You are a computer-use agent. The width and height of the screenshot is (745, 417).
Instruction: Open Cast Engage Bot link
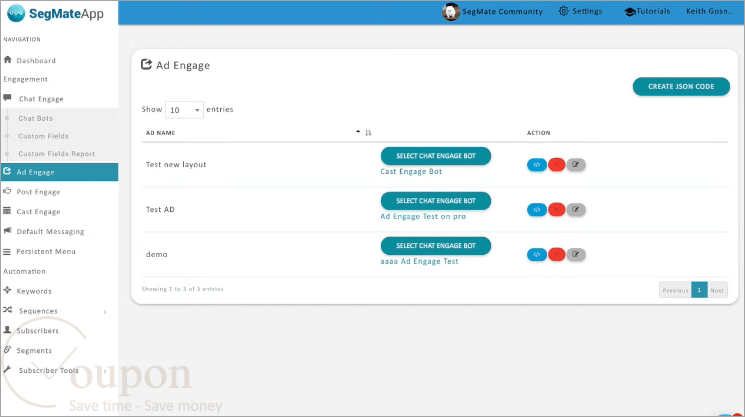(411, 171)
